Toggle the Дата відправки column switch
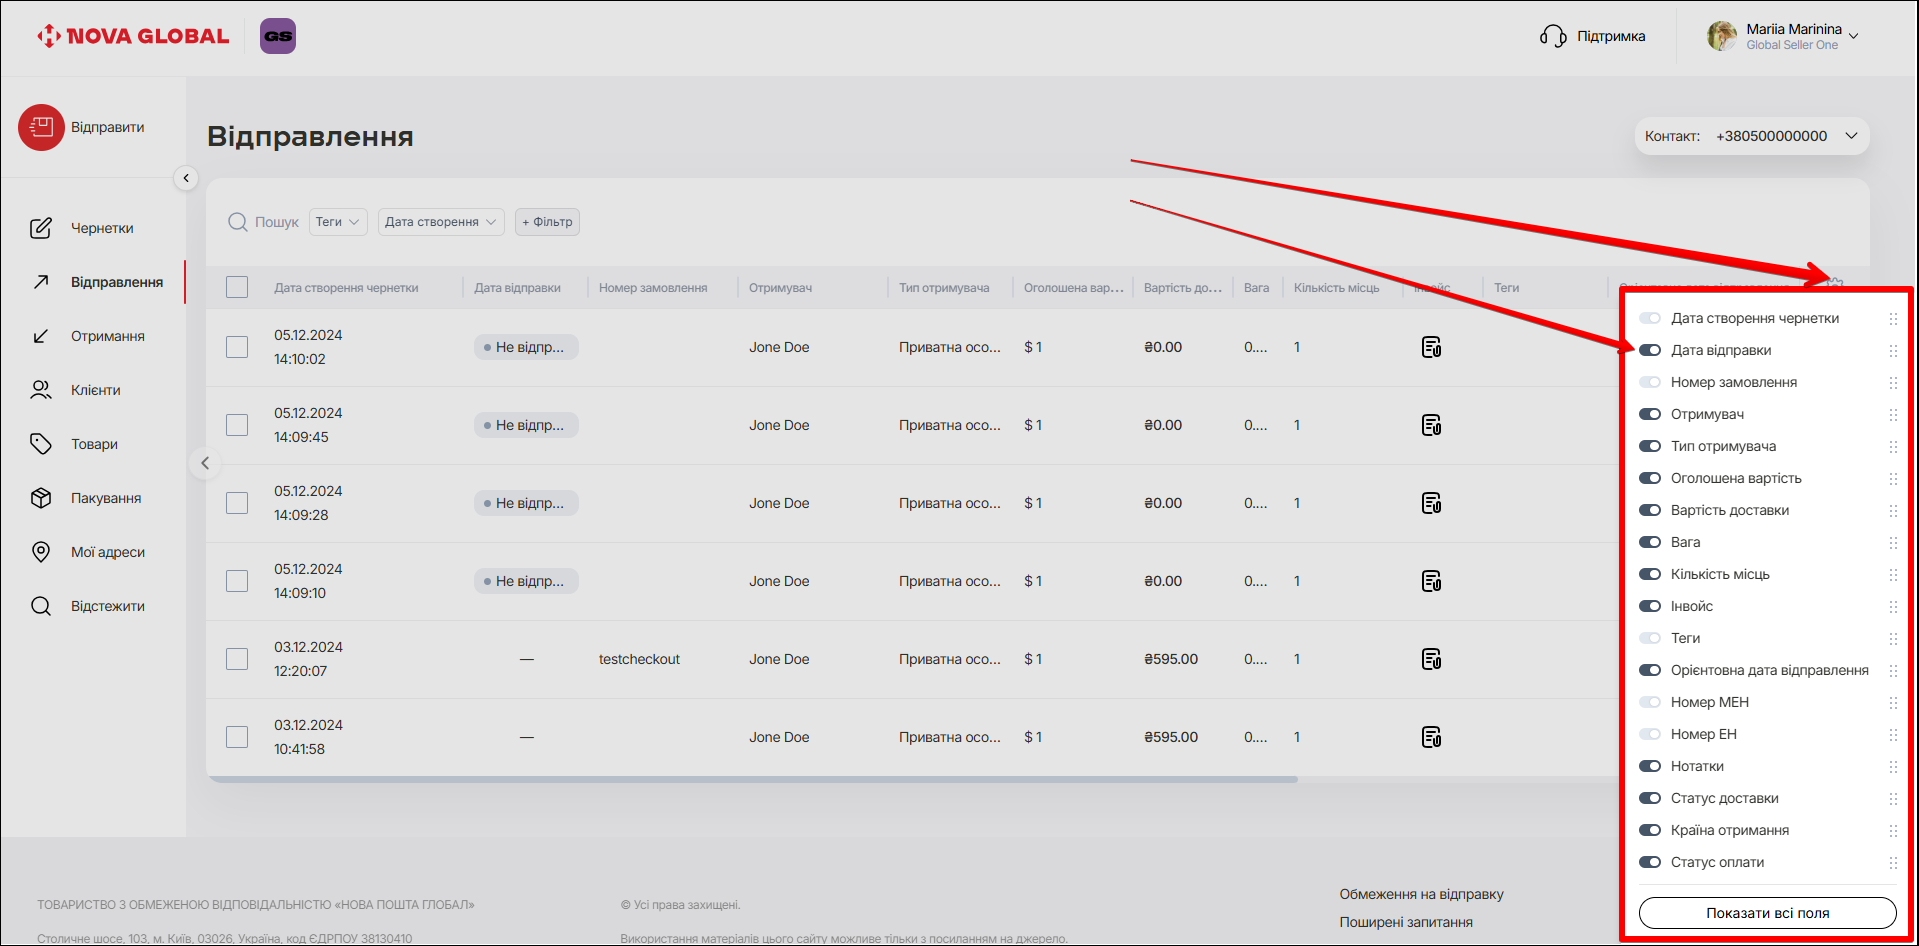 click(1650, 350)
